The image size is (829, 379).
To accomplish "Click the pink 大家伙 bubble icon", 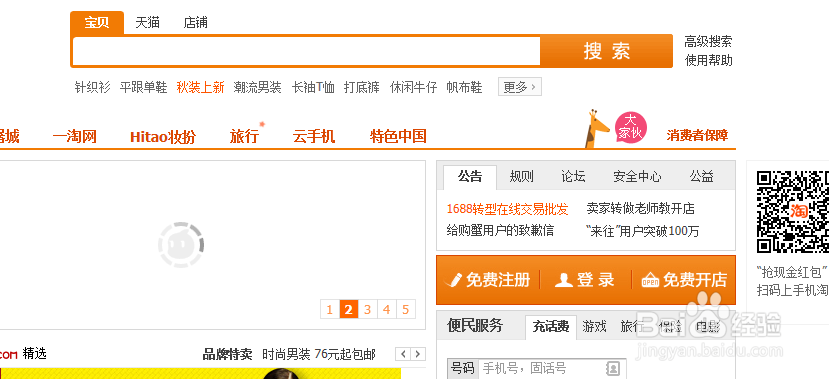I will [x=630, y=126].
